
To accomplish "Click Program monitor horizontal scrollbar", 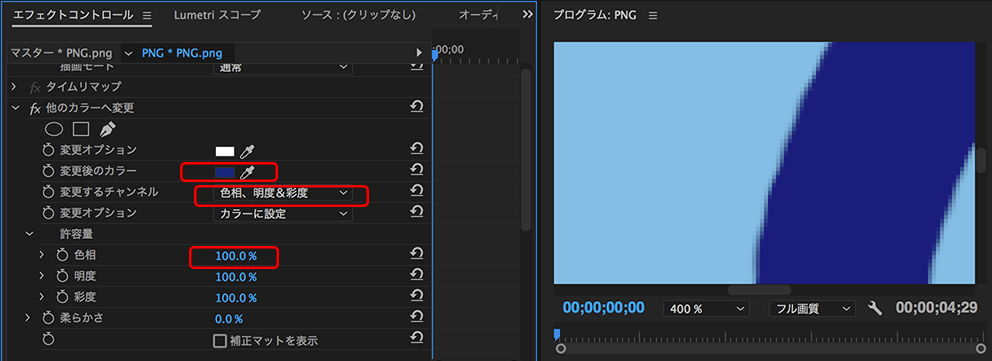I will [x=759, y=290].
